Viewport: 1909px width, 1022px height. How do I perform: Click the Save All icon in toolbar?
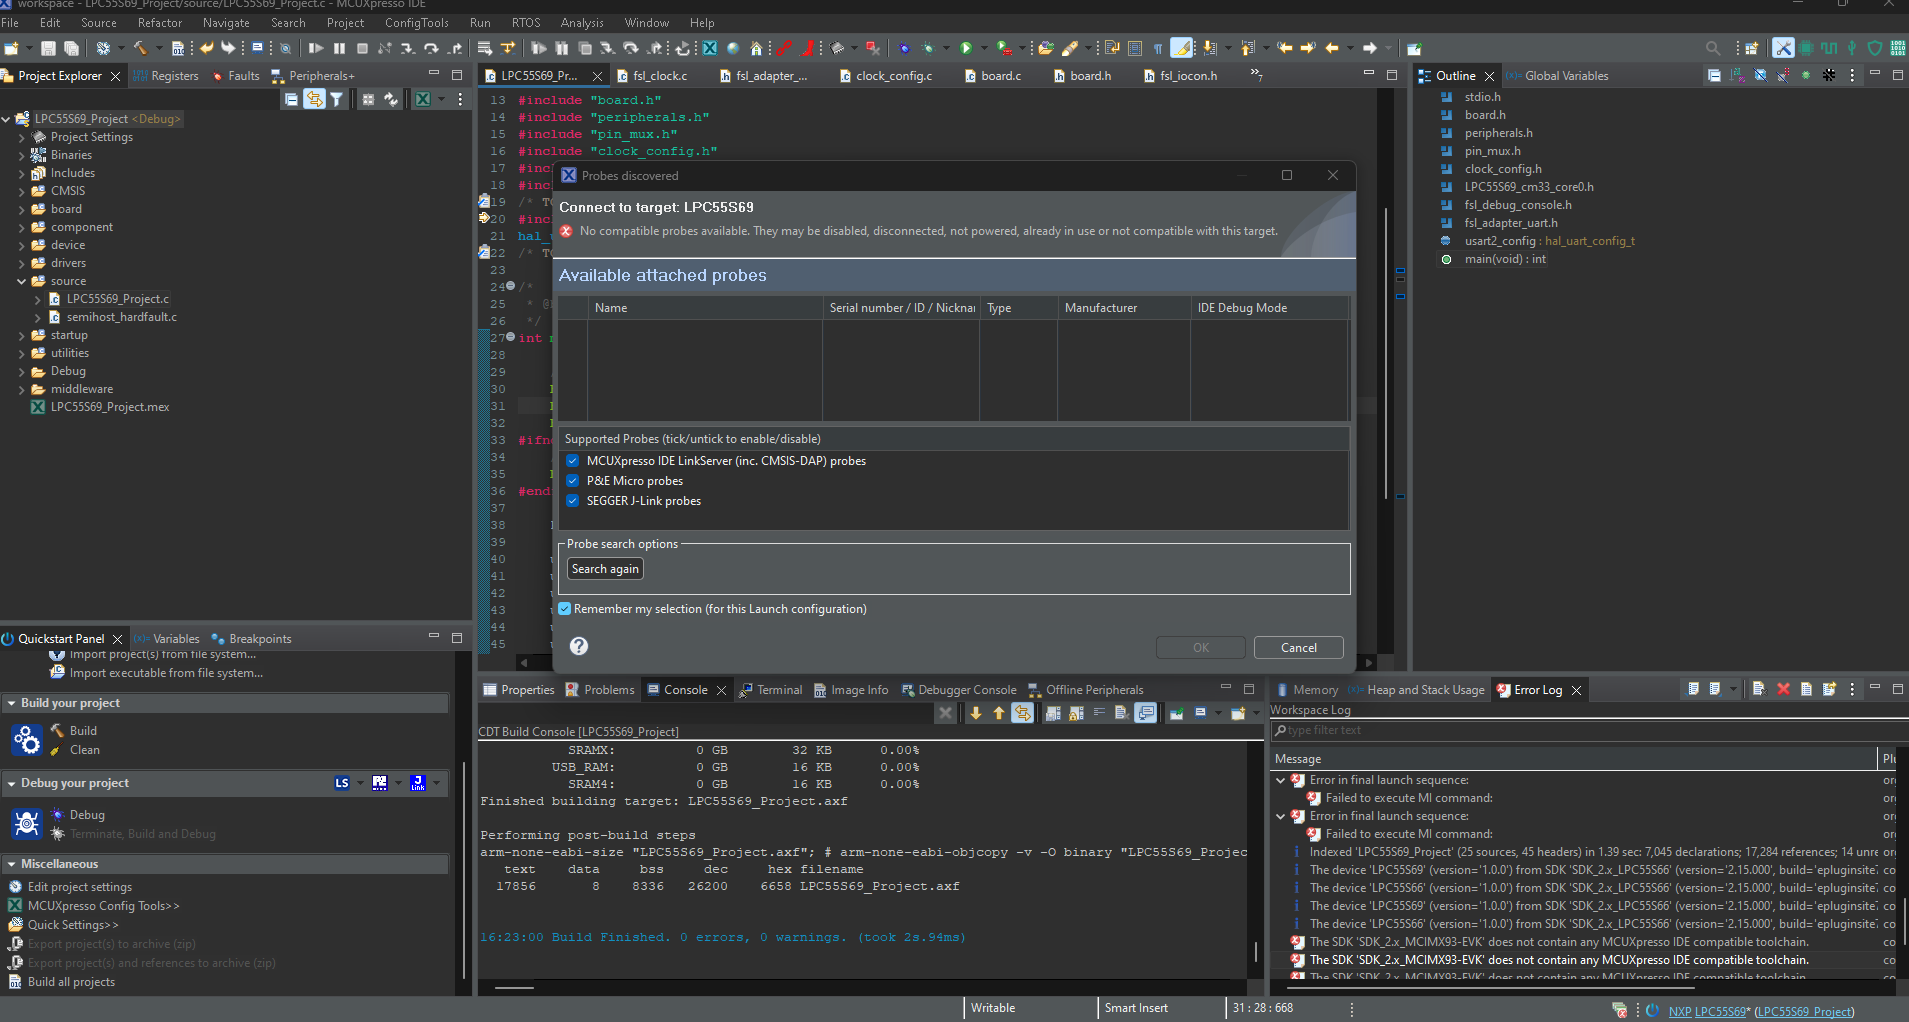coord(71,48)
